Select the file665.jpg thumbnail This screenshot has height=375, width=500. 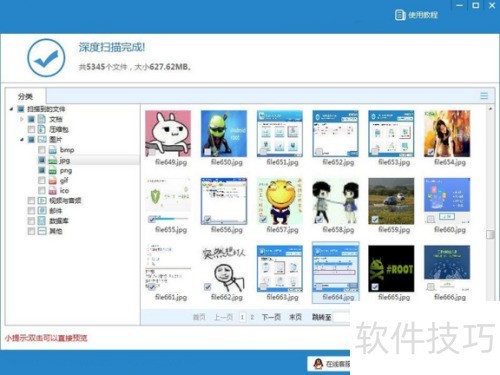coord(391,268)
